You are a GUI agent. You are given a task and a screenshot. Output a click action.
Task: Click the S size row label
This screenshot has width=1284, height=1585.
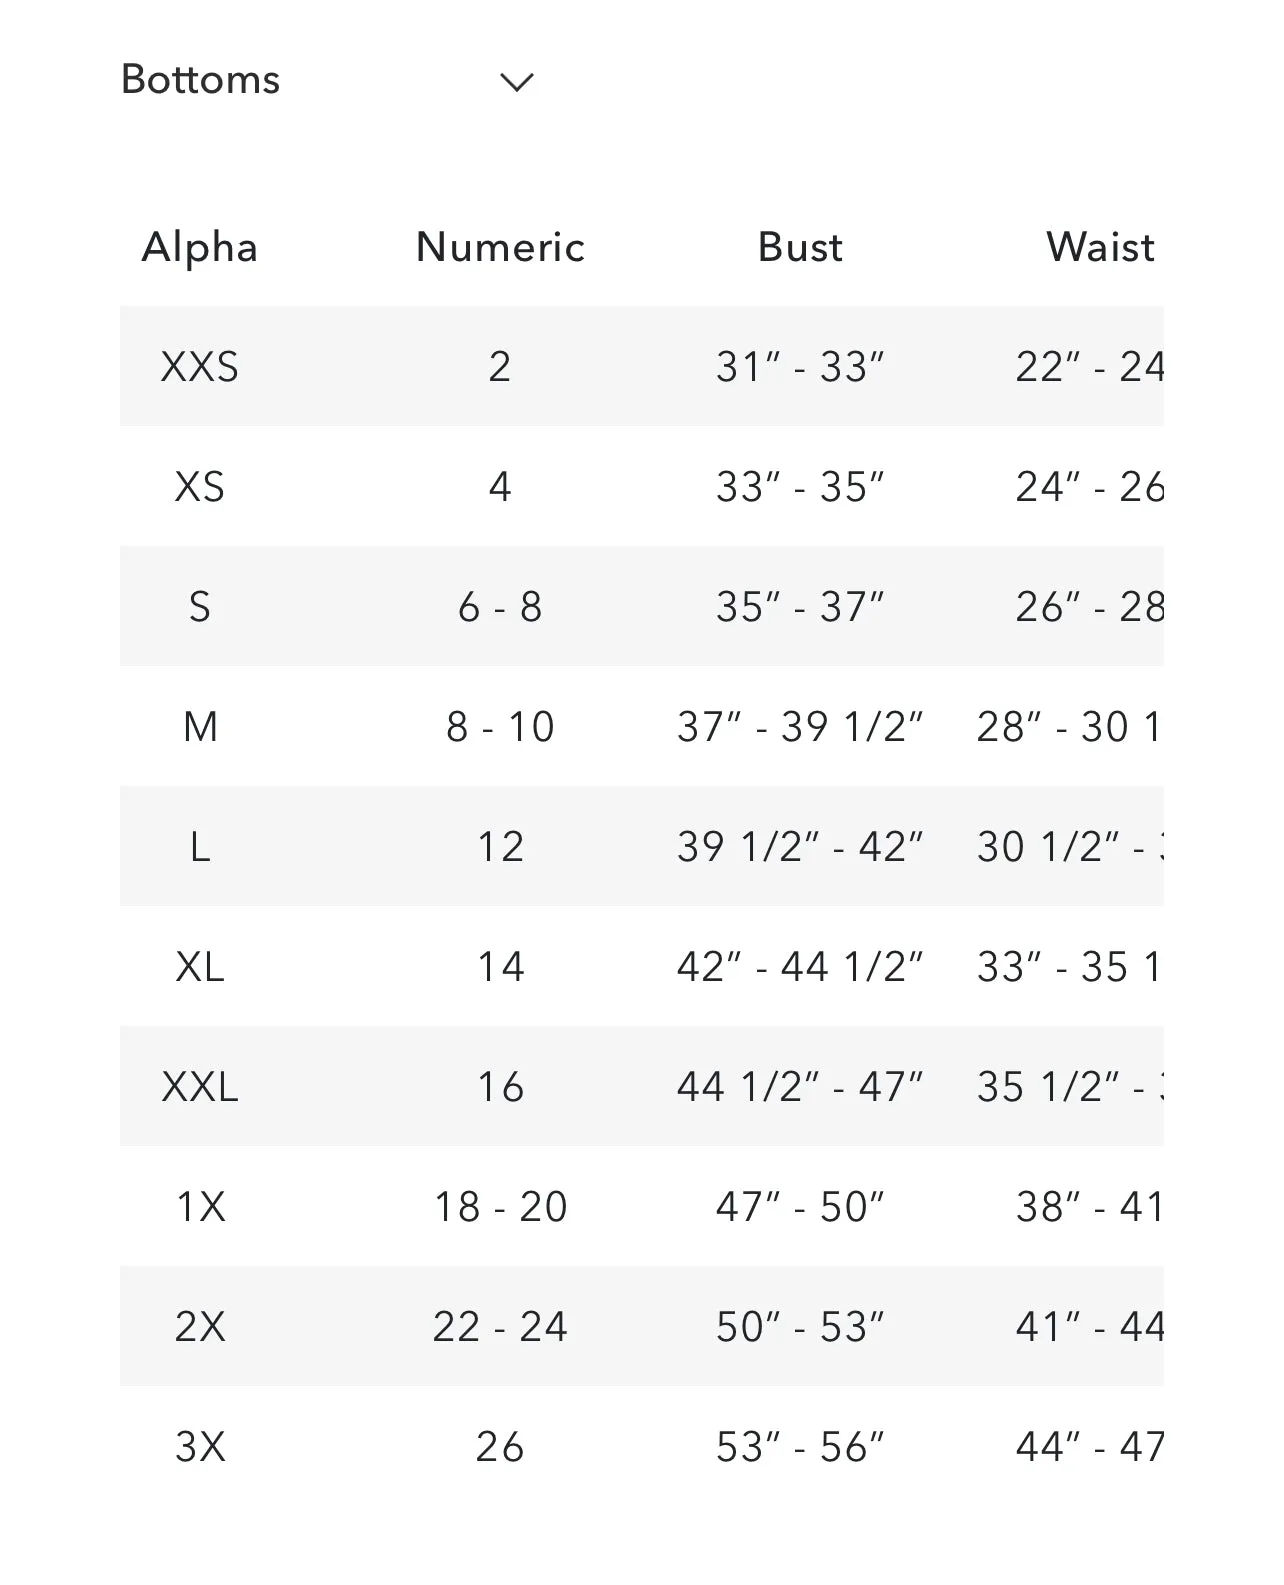[x=200, y=607]
